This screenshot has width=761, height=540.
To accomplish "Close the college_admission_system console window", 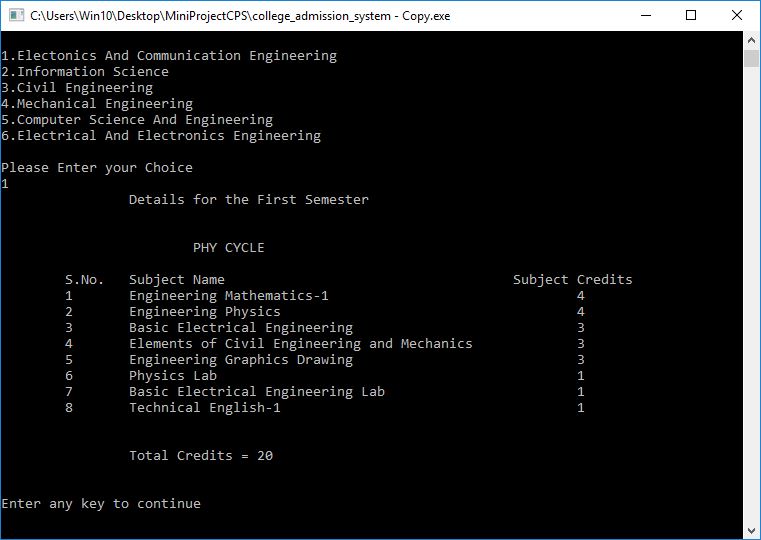I will pos(736,16).
